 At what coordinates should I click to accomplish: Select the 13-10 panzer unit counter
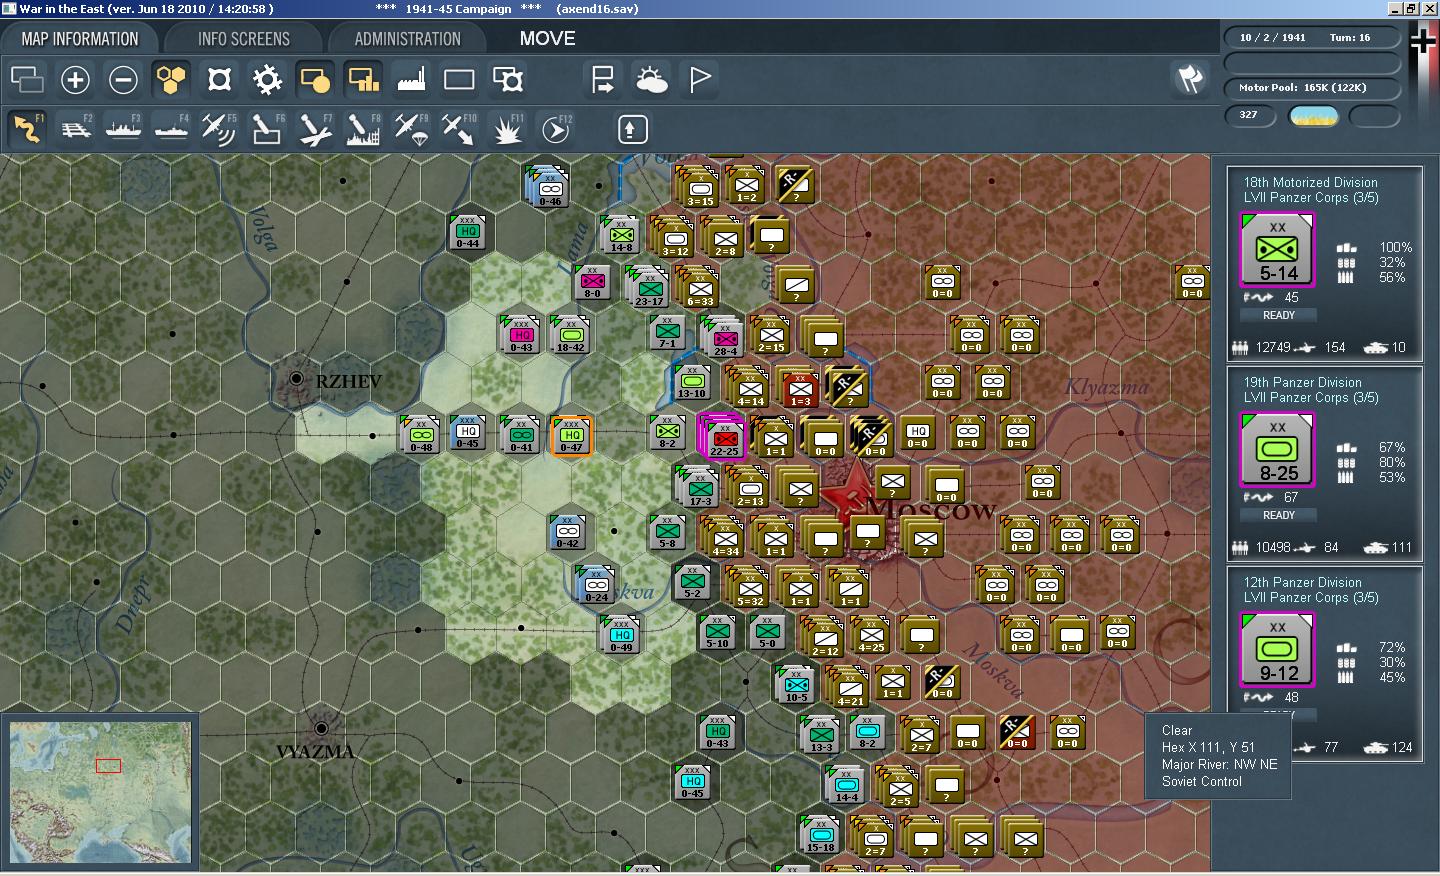coord(692,382)
